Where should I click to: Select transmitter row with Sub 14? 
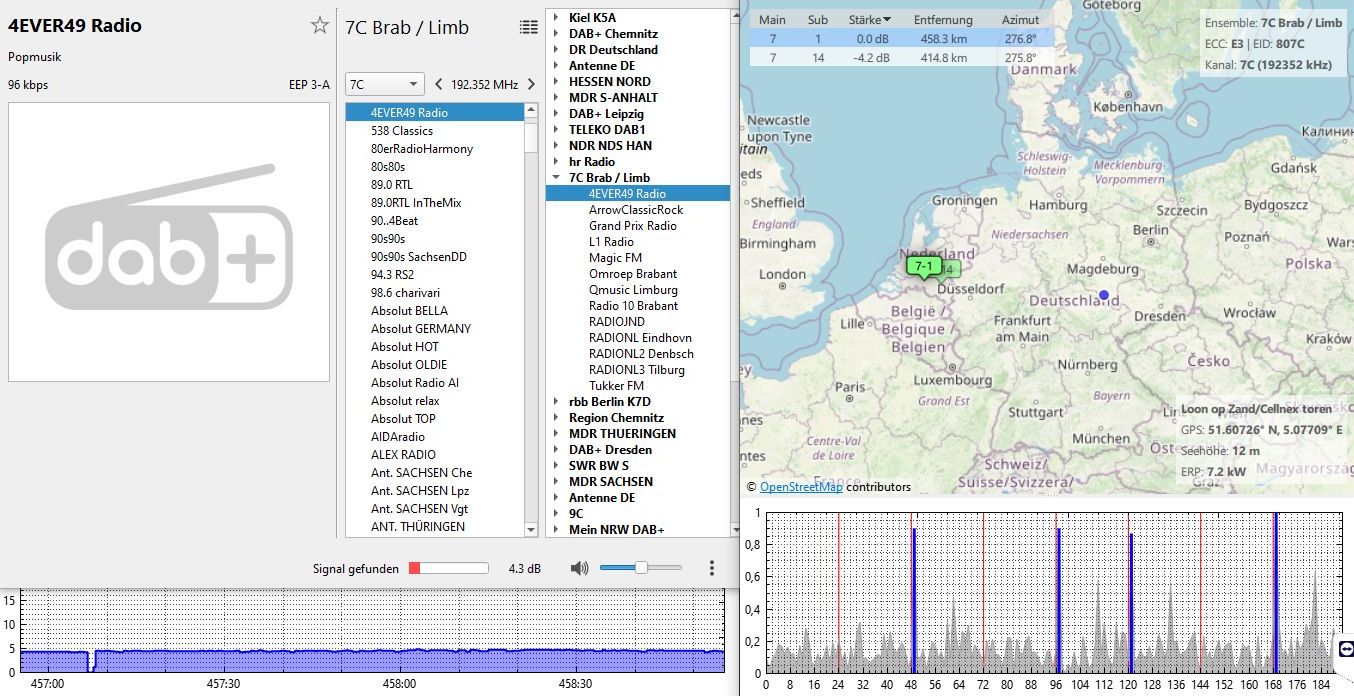(818, 58)
